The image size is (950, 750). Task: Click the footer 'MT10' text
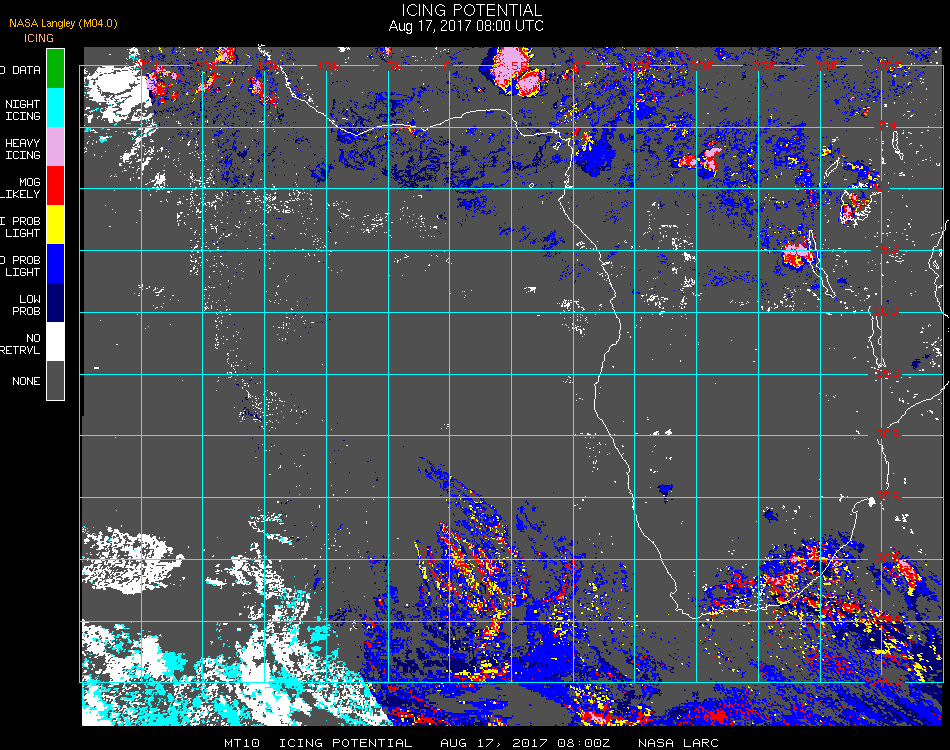tap(242, 743)
